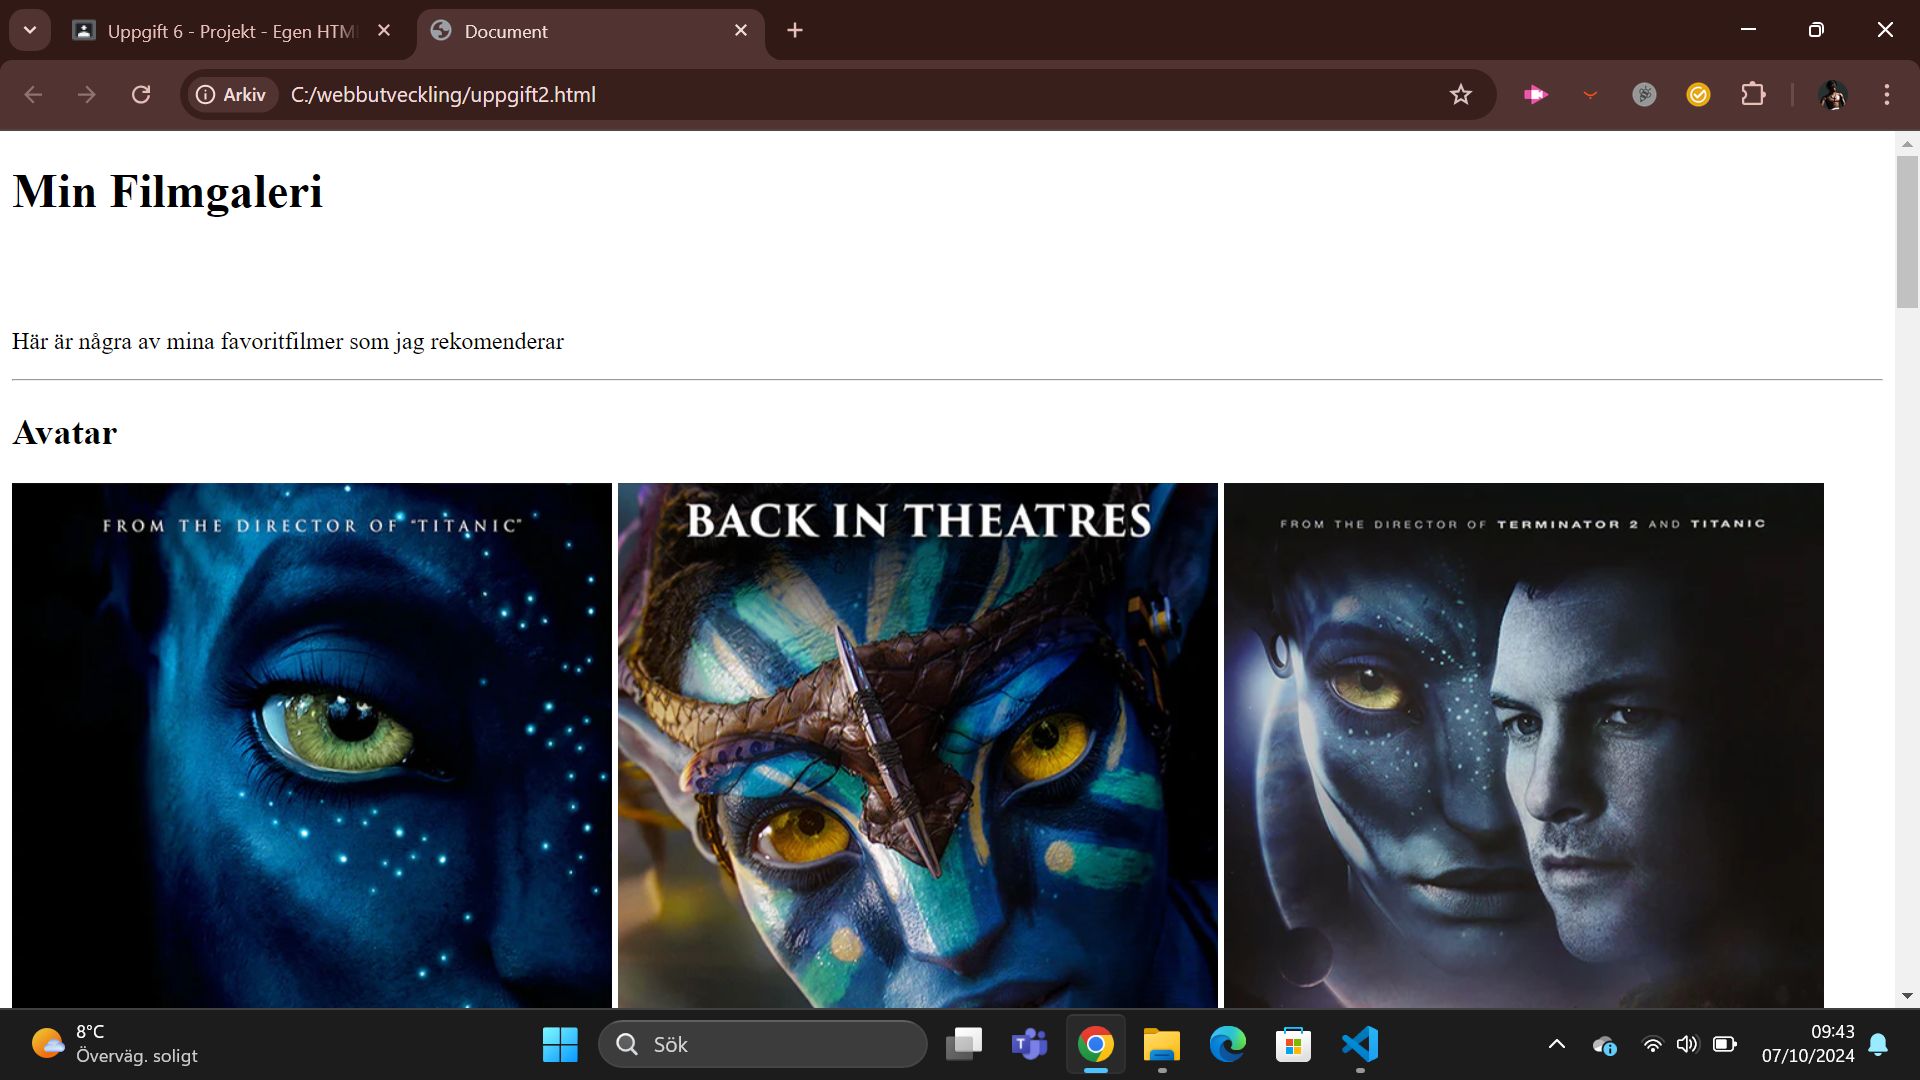
Task: Open the yellow checkmark extension icon
Action: coord(1698,94)
